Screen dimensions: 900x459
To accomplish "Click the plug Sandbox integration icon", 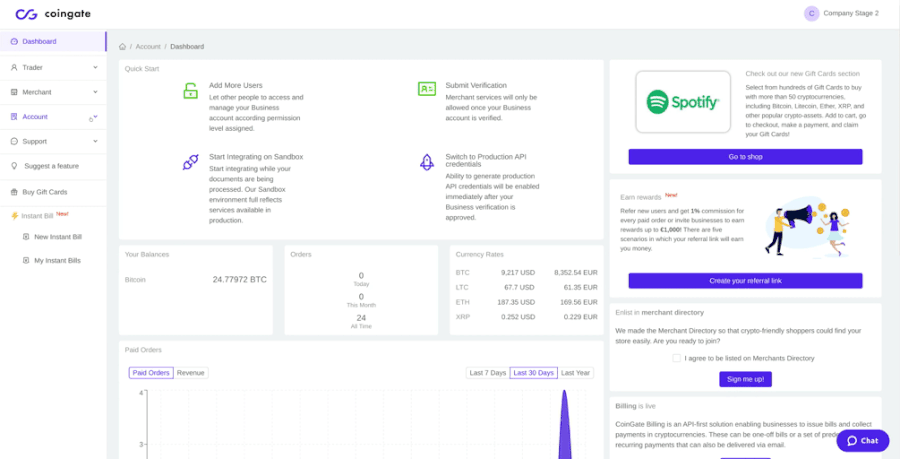I will [191, 162].
